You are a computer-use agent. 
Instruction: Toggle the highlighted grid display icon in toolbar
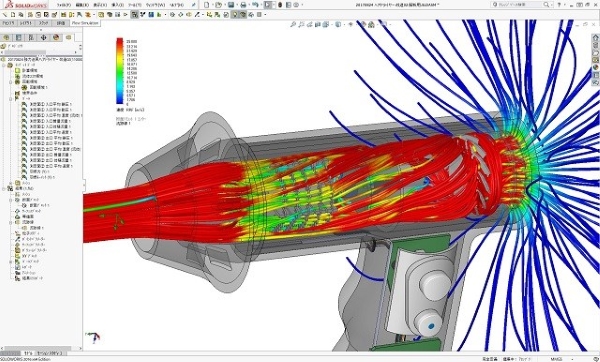click(x=134, y=15)
